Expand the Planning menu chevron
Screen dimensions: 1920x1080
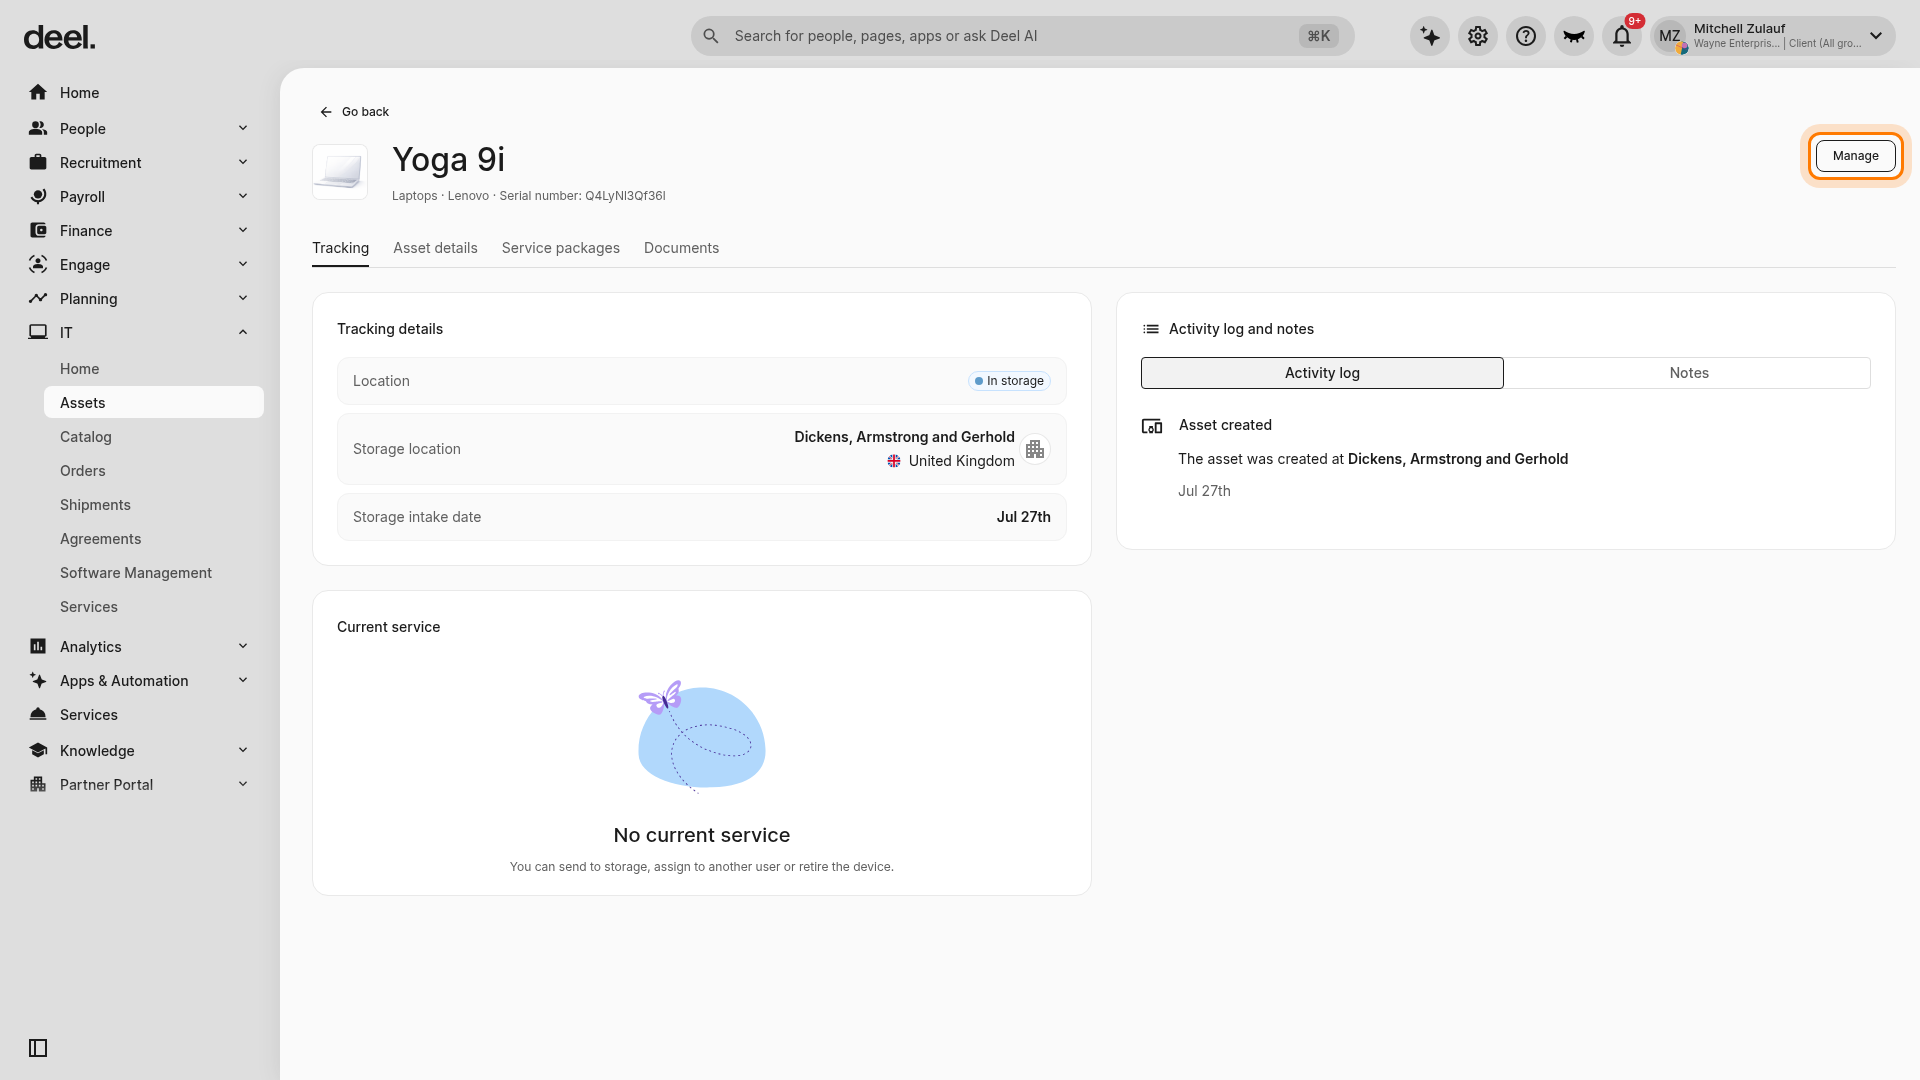click(243, 298)
